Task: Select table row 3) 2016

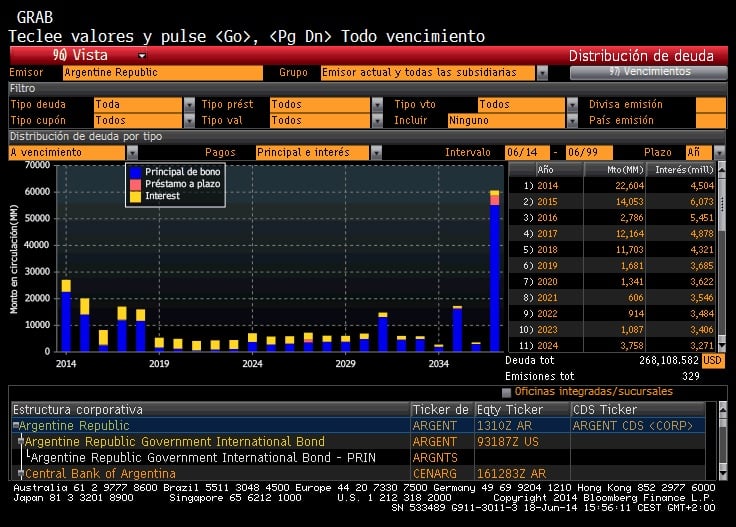Action: pos(612,218)
